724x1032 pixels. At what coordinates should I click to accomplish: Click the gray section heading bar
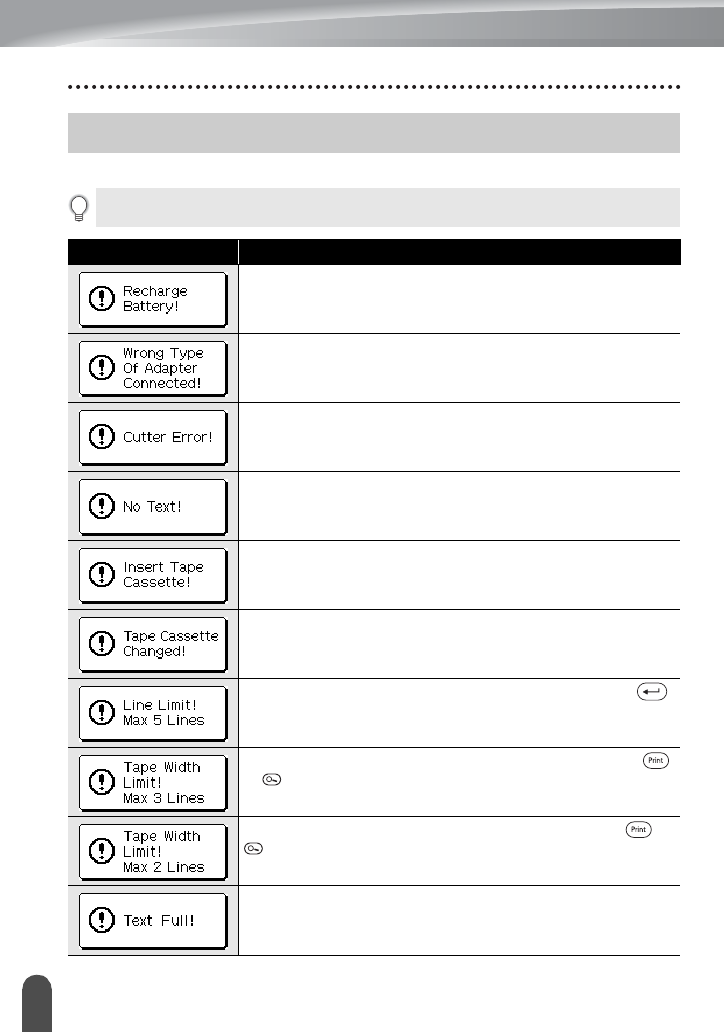click(374, 132)
